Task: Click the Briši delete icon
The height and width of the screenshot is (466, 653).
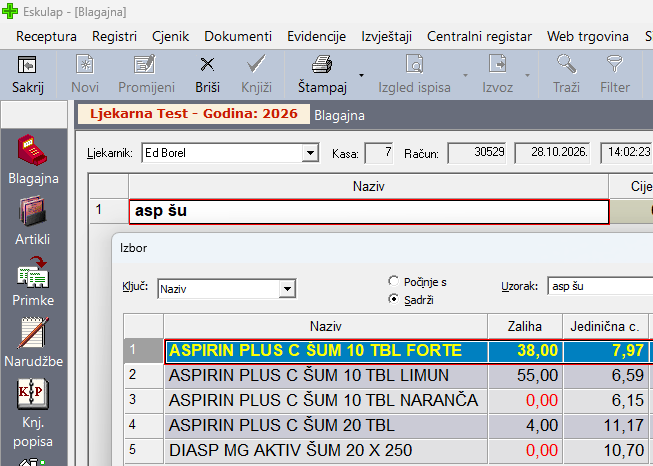Action: (207, 65)
